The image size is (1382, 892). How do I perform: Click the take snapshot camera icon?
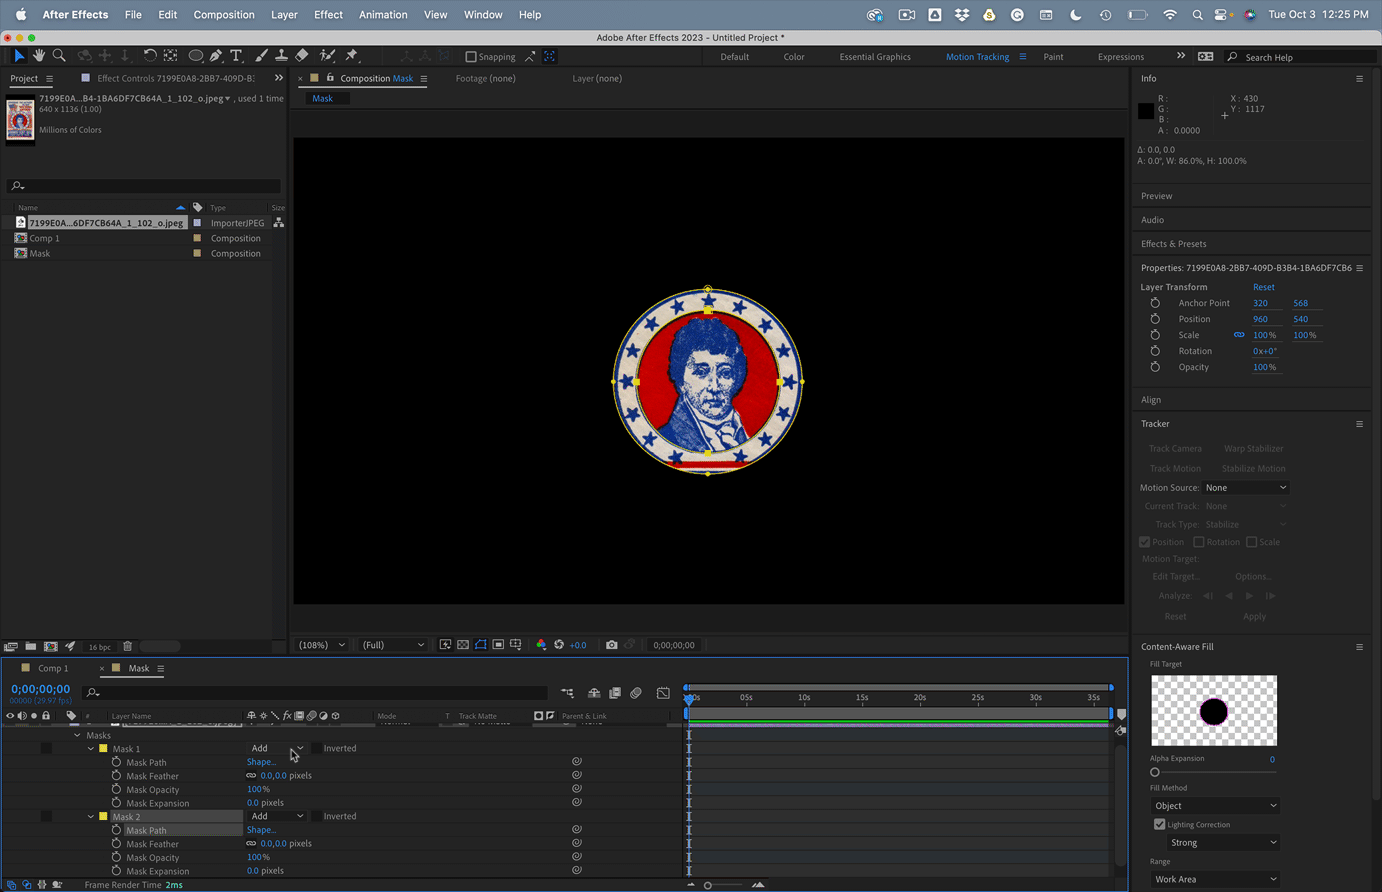point(611,645)
